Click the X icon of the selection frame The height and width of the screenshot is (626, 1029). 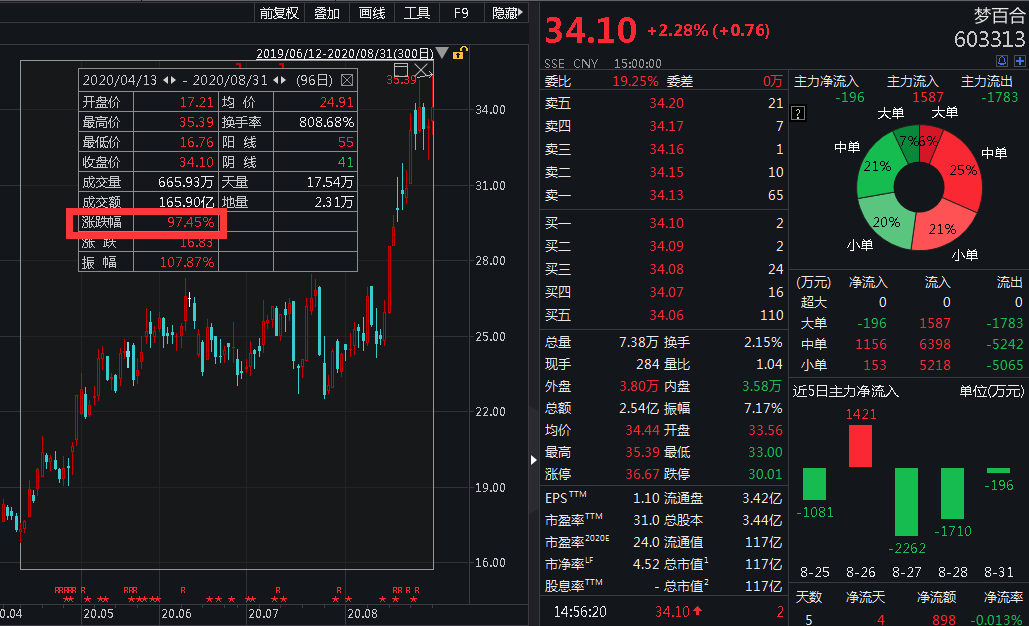point(421,70)
